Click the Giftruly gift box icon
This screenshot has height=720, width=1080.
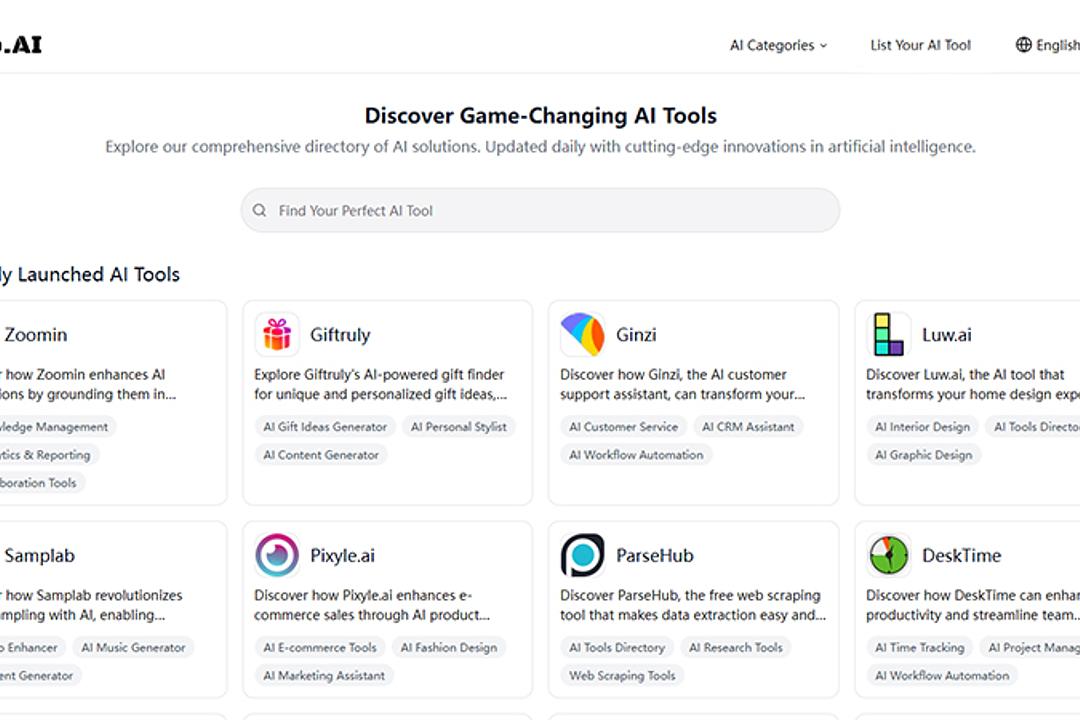pyautogui.click(x=277, y=335)
